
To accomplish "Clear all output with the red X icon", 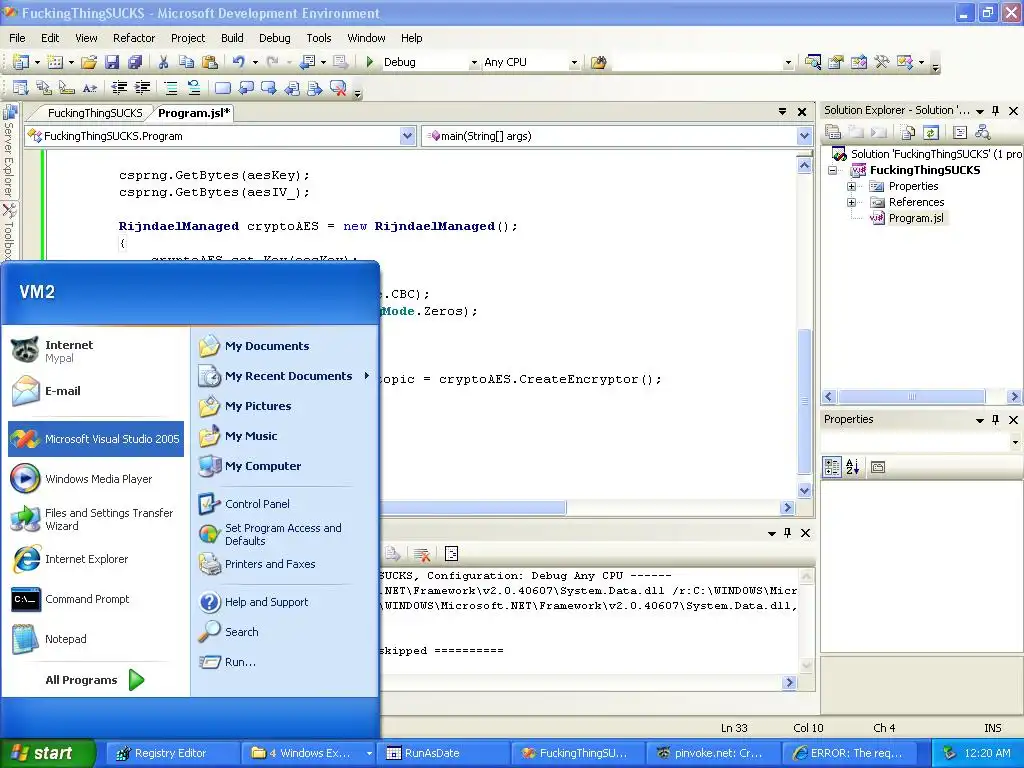I will pyautogui.click(x=422, y=554).
